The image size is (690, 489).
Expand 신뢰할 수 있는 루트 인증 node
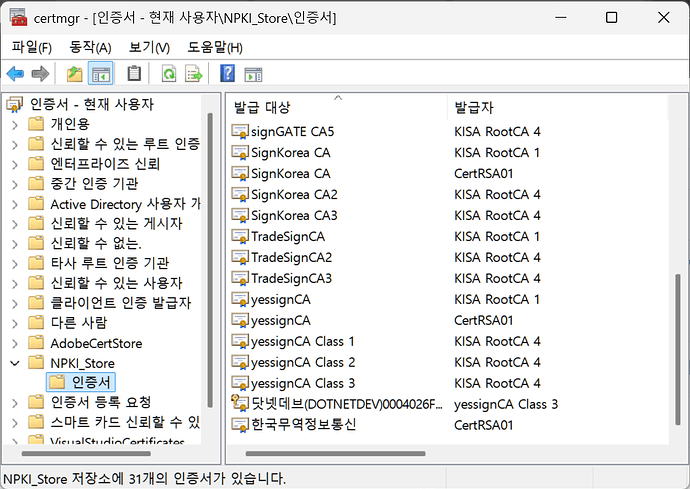15,145
